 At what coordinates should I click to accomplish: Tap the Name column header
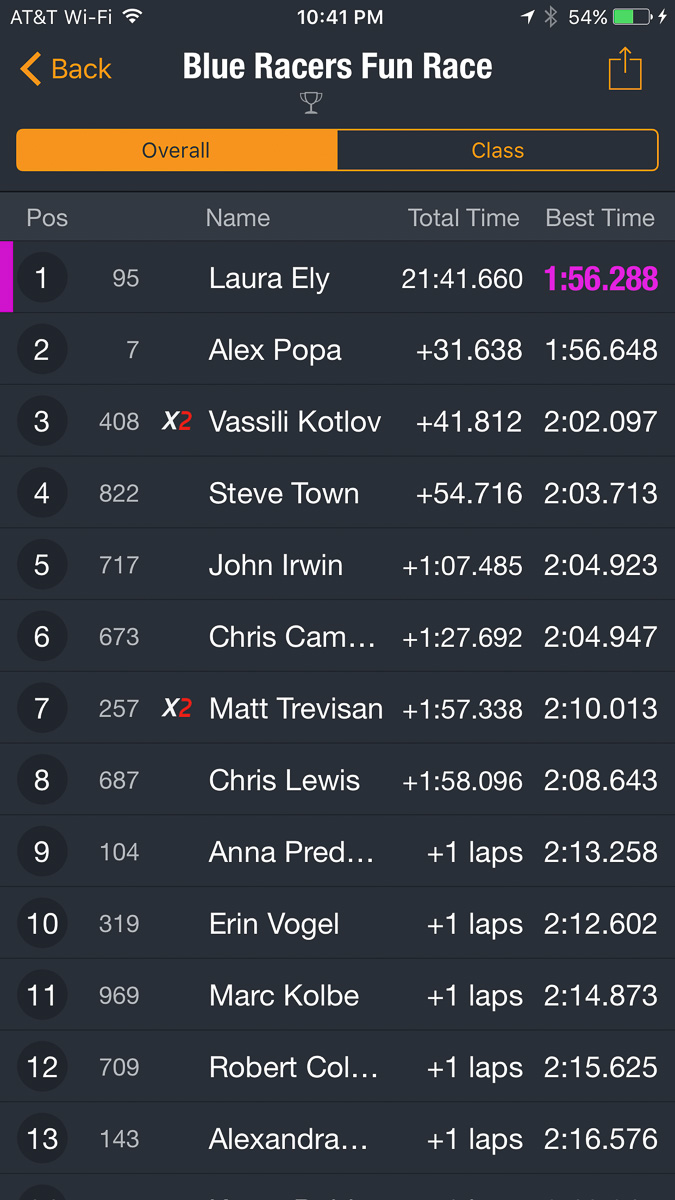click(238, 218)
